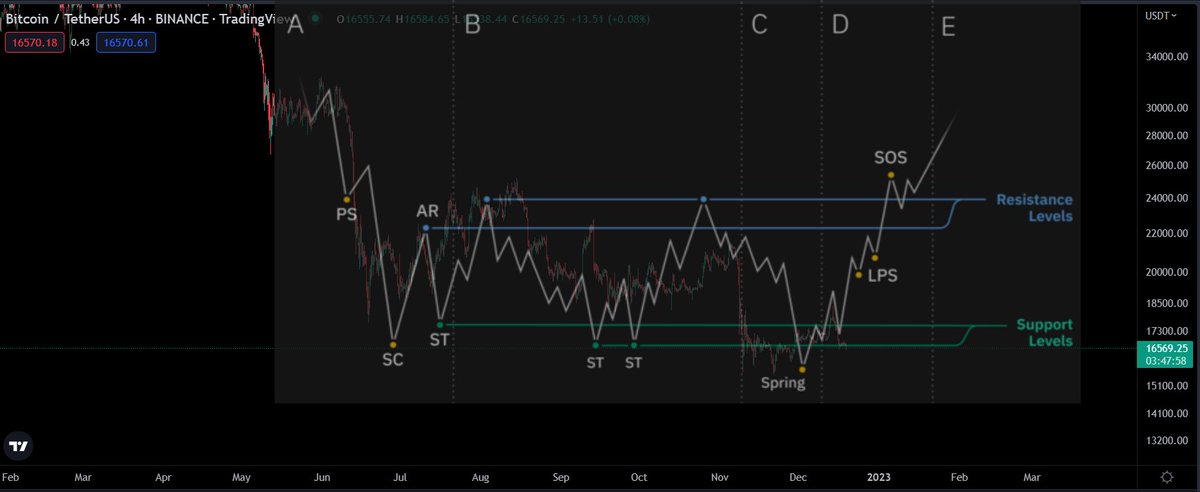Click the Dec label on time axis
The width and height of the screenshot is (1200, 492).
tap(799, 478)
